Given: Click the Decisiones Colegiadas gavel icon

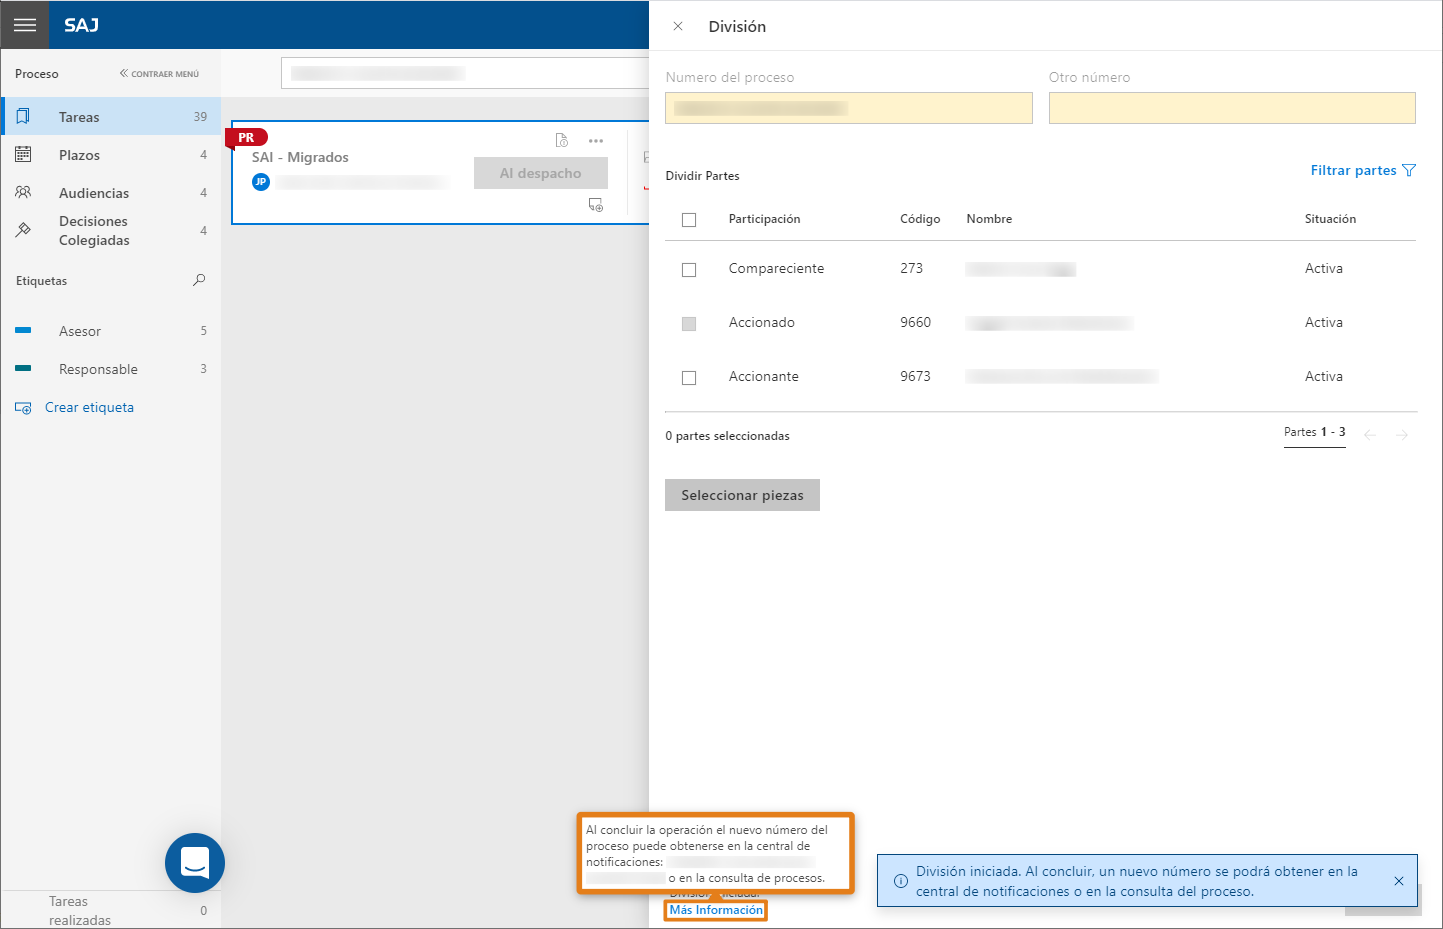Looking at the screenshot, I should click(x=23, y=230).
